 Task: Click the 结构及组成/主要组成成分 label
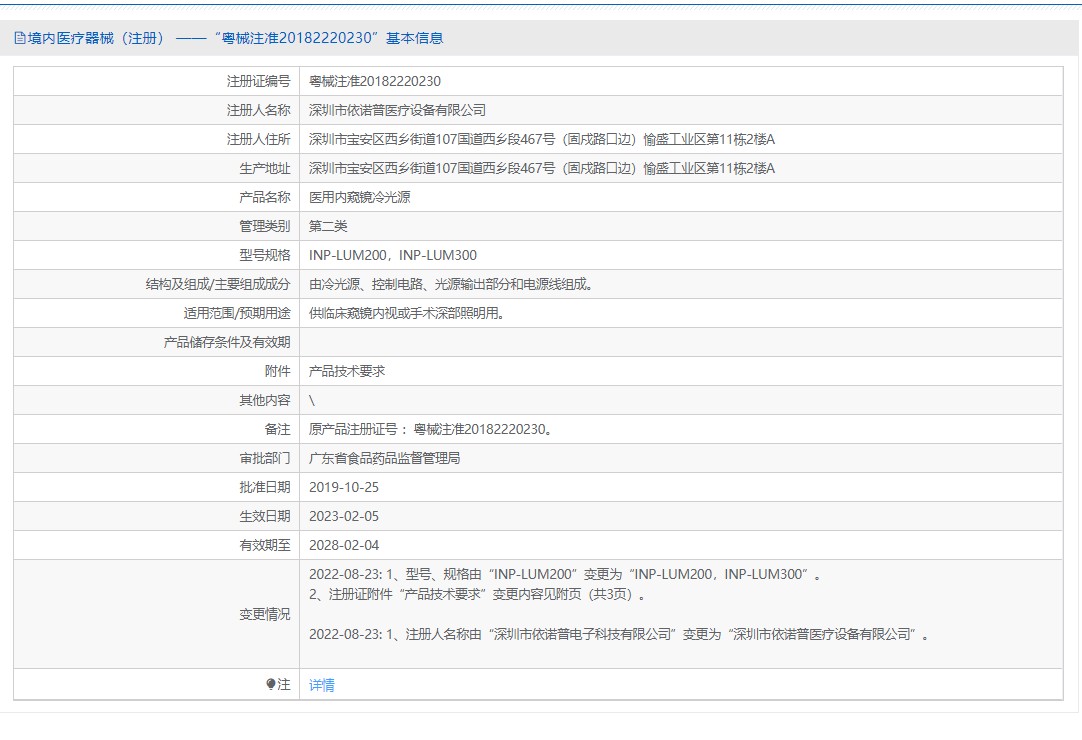pos(218,284)
